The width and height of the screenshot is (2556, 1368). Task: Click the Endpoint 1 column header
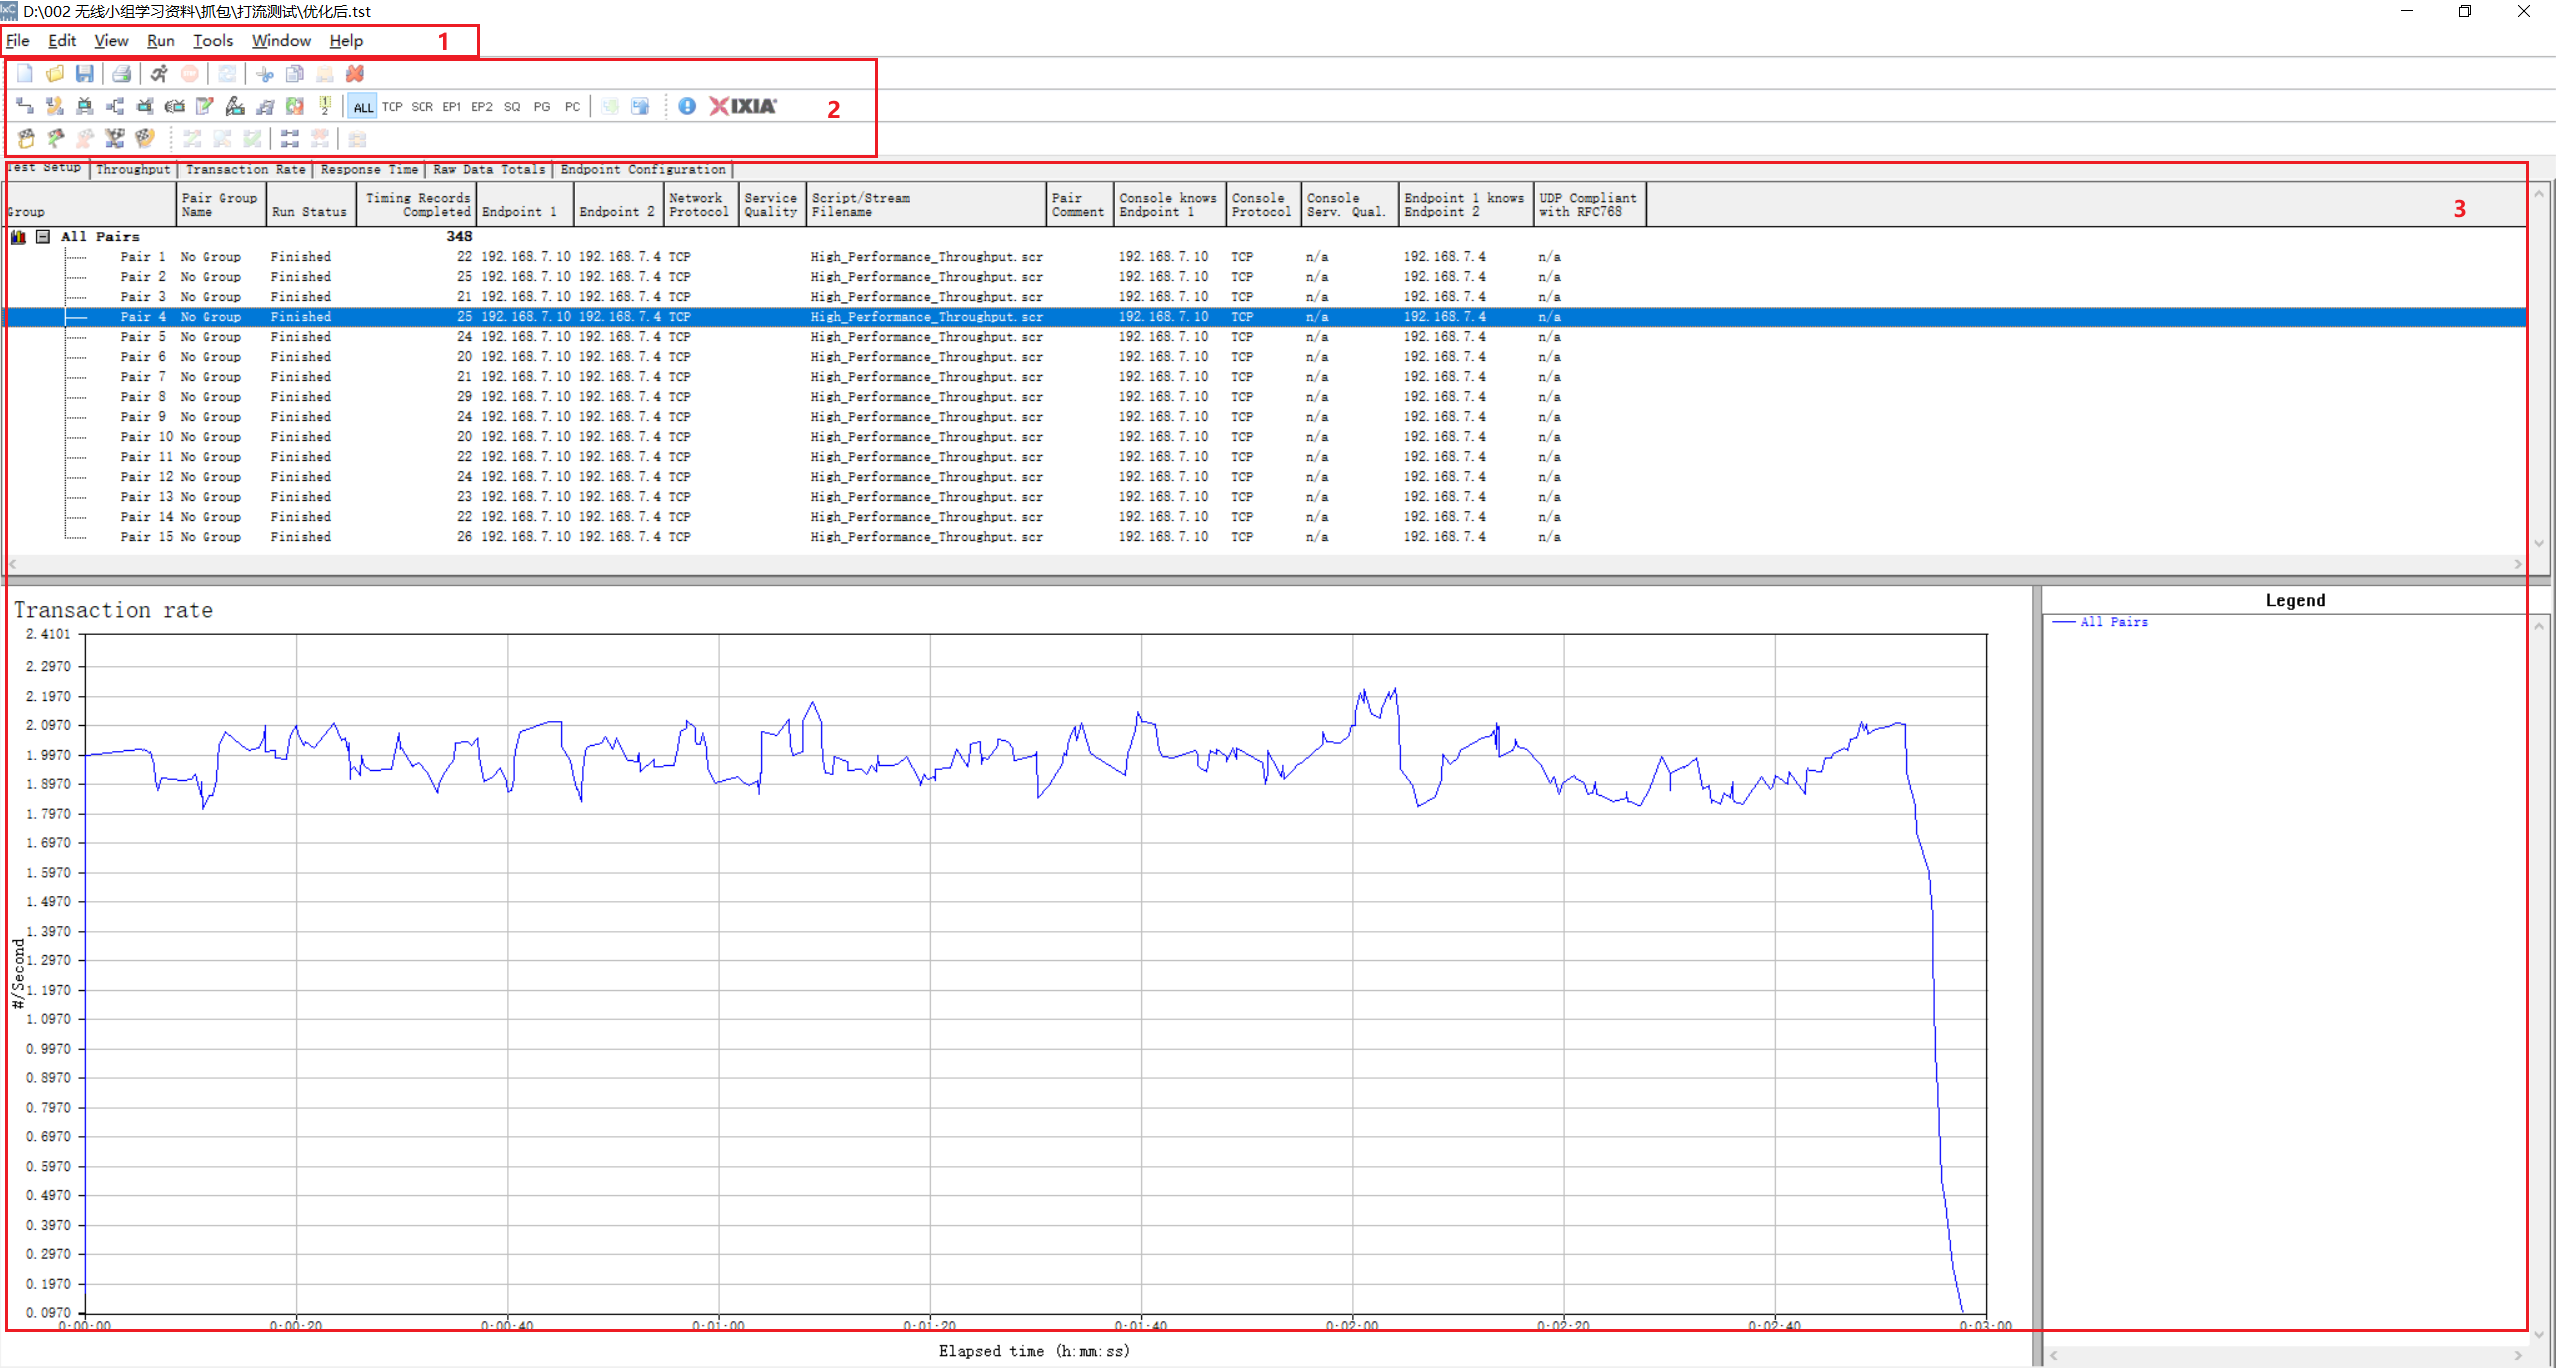[x=524, y=205]
